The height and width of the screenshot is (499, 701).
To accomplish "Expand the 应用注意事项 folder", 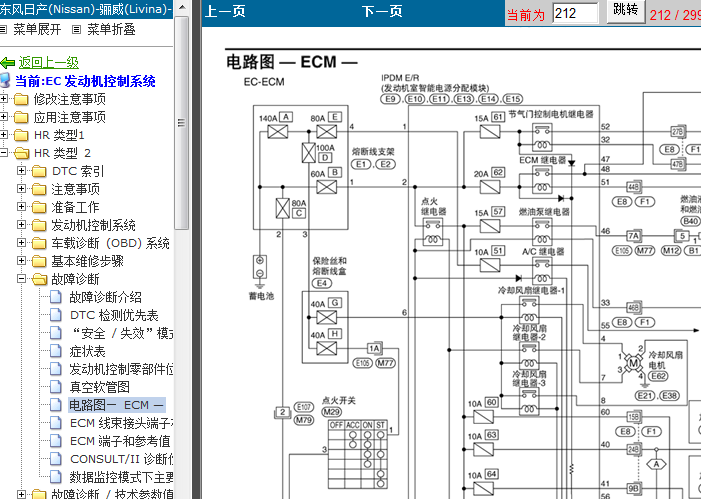I will [4, 117].
